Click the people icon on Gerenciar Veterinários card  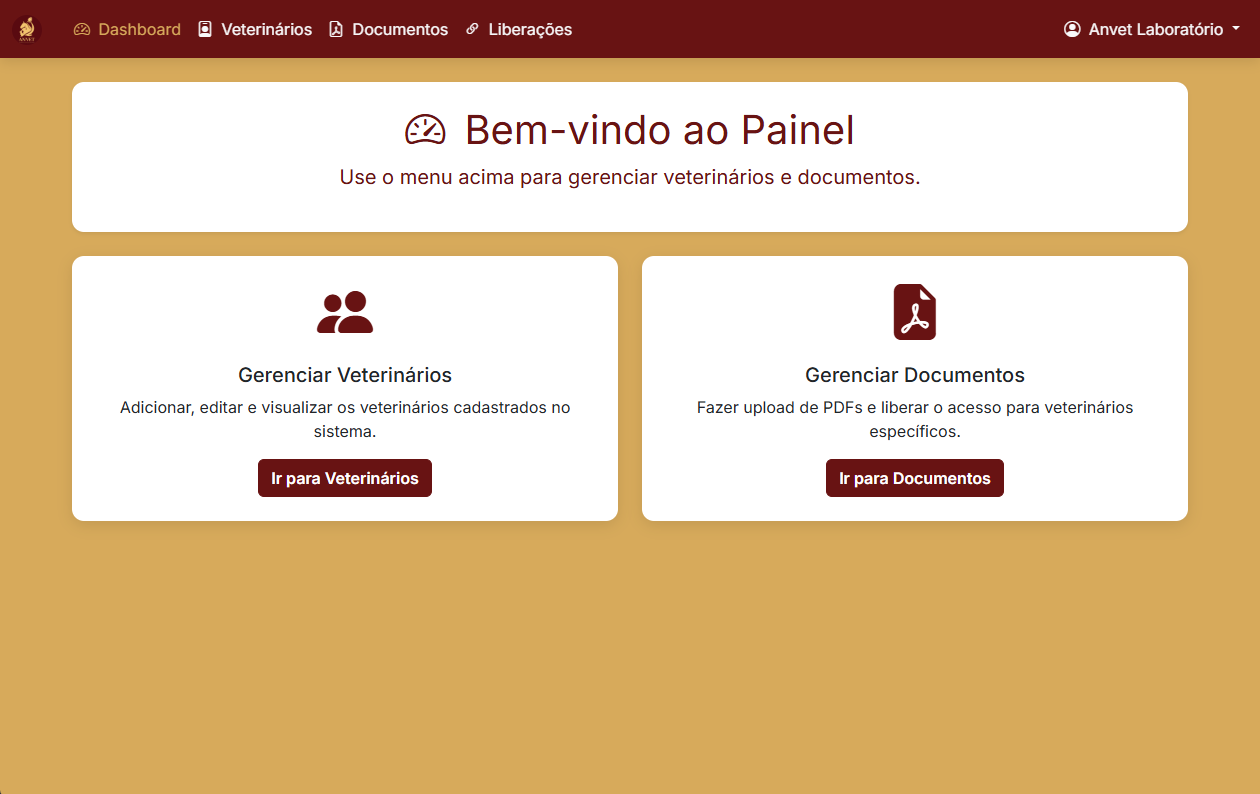point(344,312)
